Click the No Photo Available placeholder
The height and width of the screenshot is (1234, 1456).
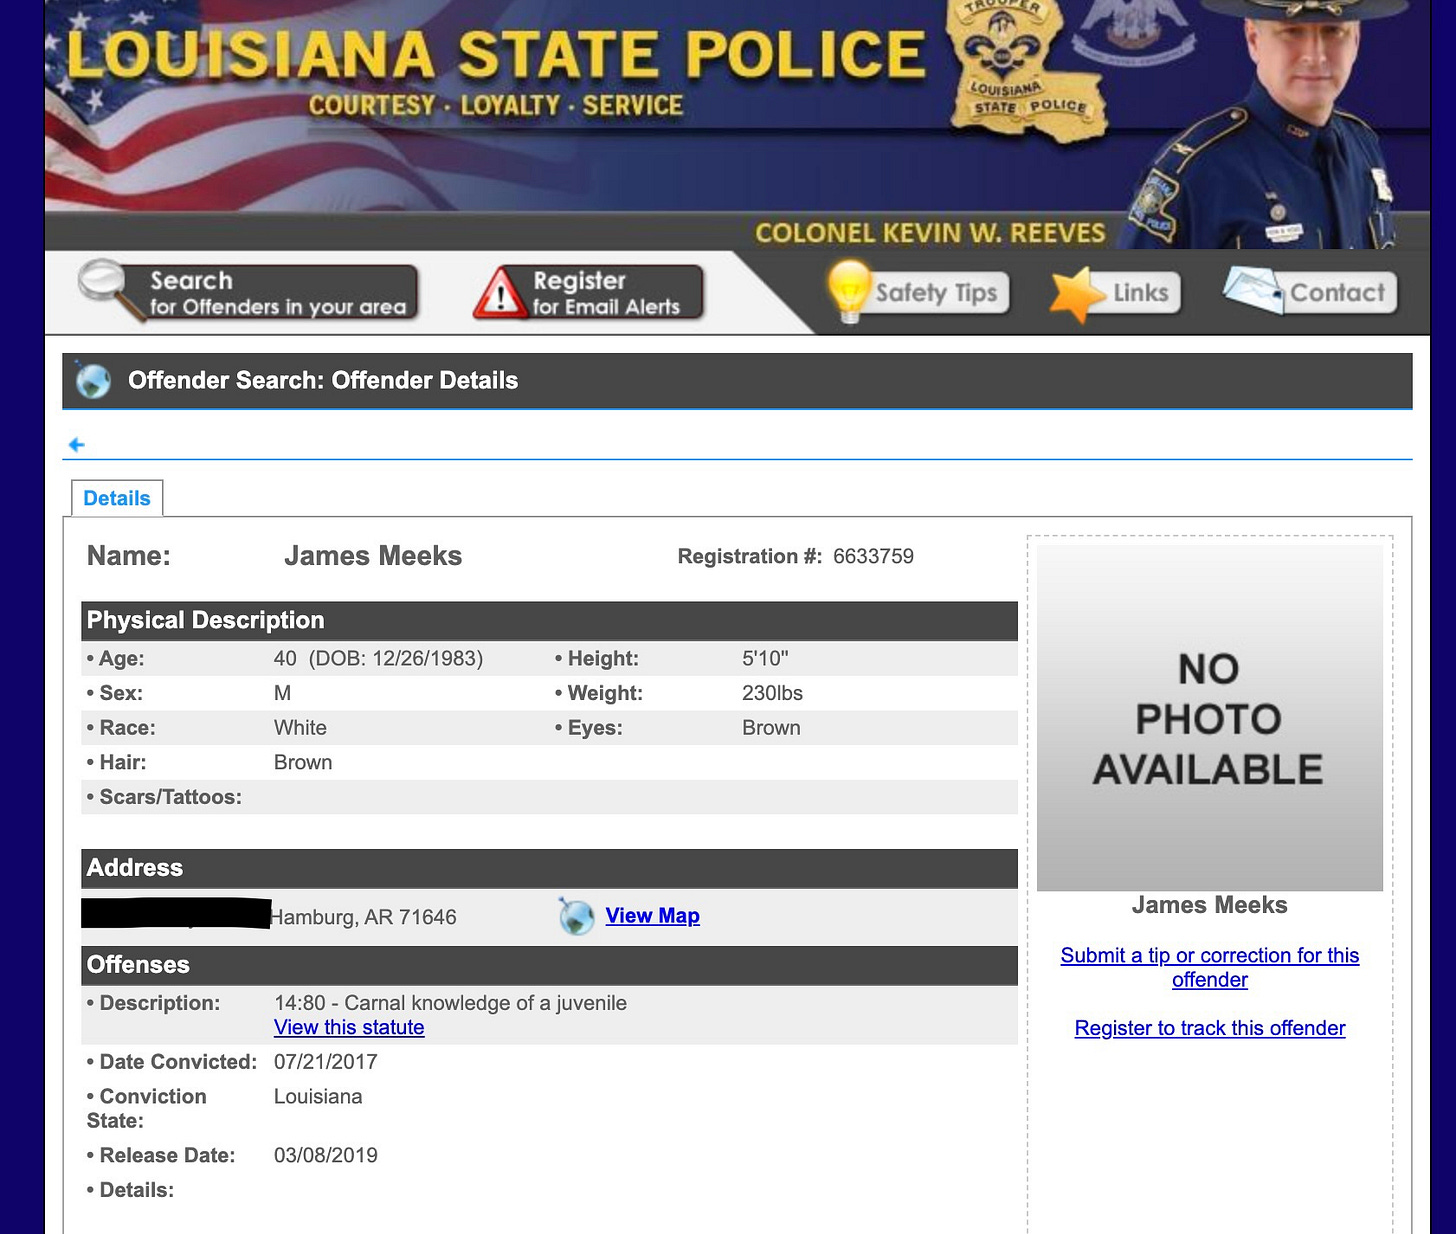(x=1210, y=717)
